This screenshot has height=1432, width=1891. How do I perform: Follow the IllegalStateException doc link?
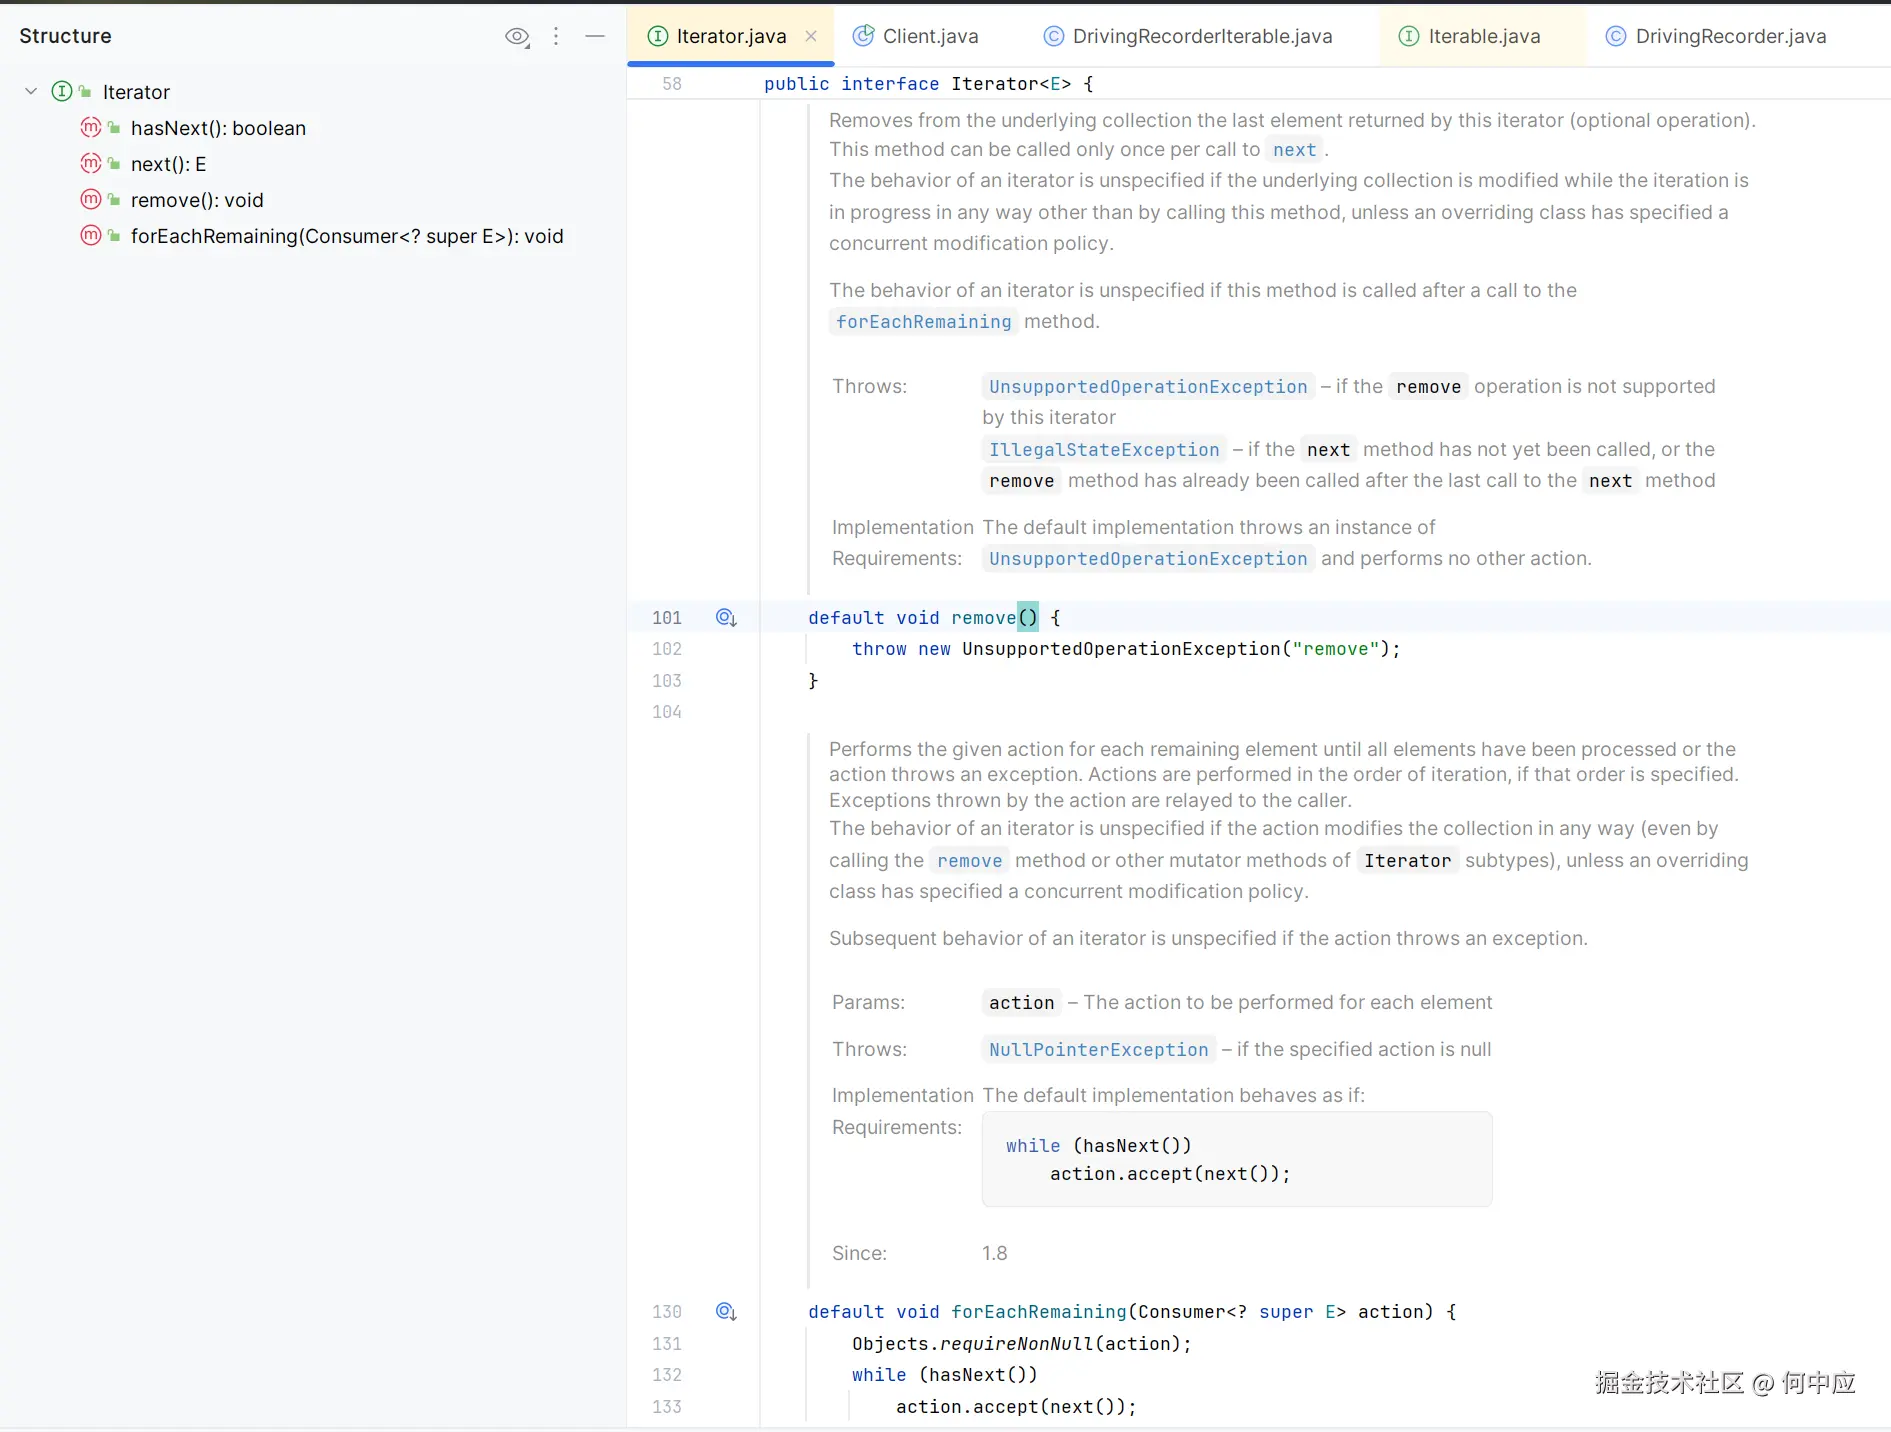pos(1103,450)
